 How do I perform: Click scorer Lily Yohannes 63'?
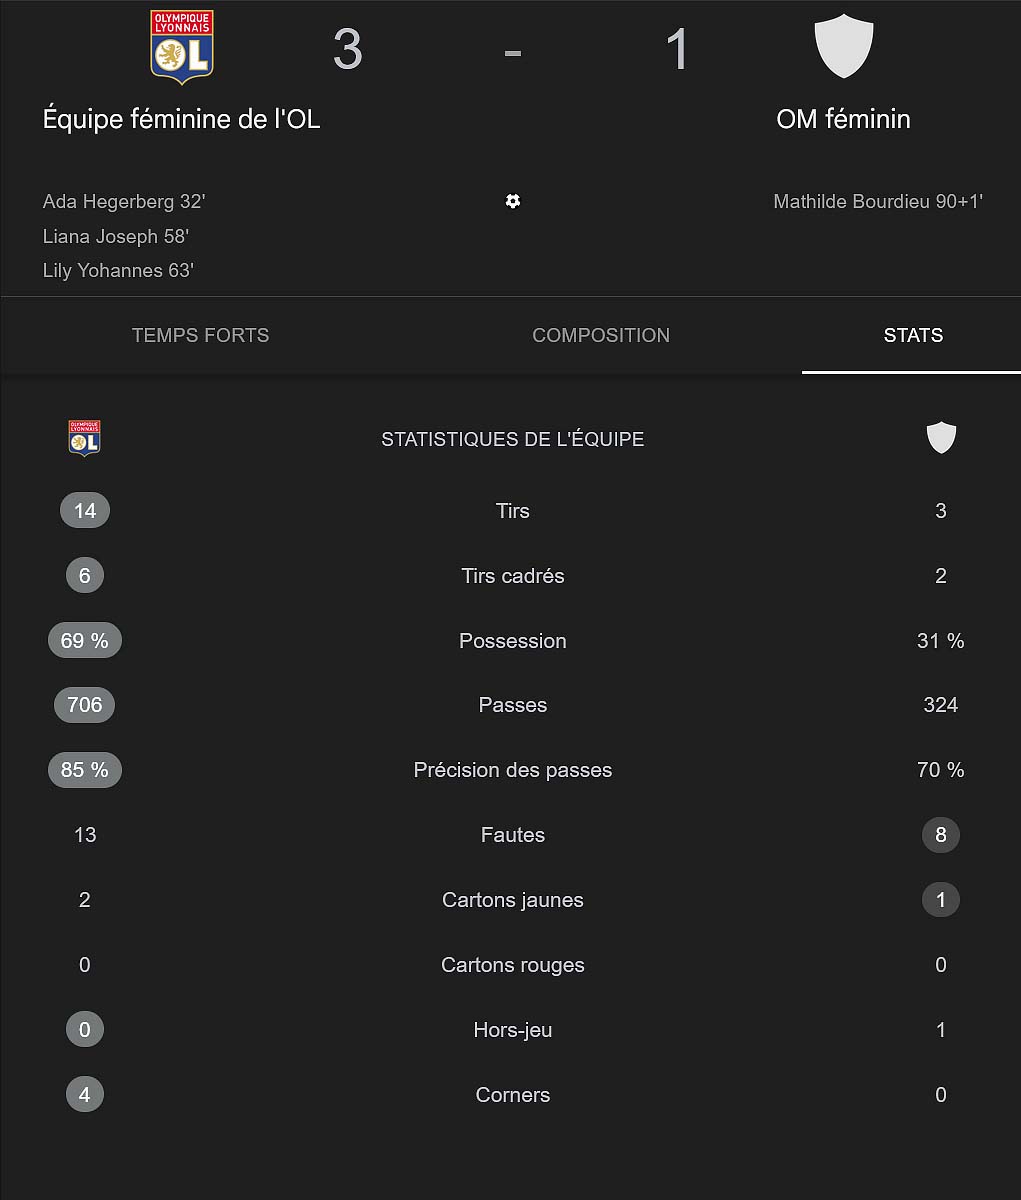118,270
